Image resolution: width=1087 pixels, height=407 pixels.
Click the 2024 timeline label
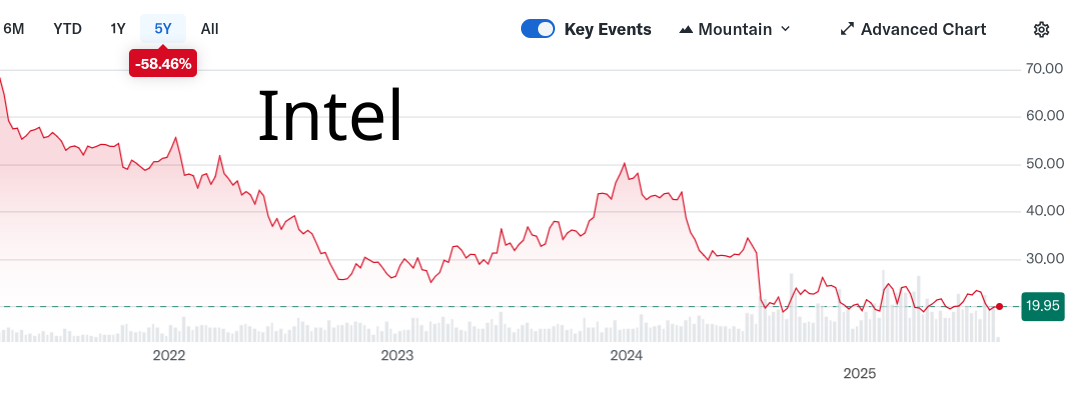[626, 355]
